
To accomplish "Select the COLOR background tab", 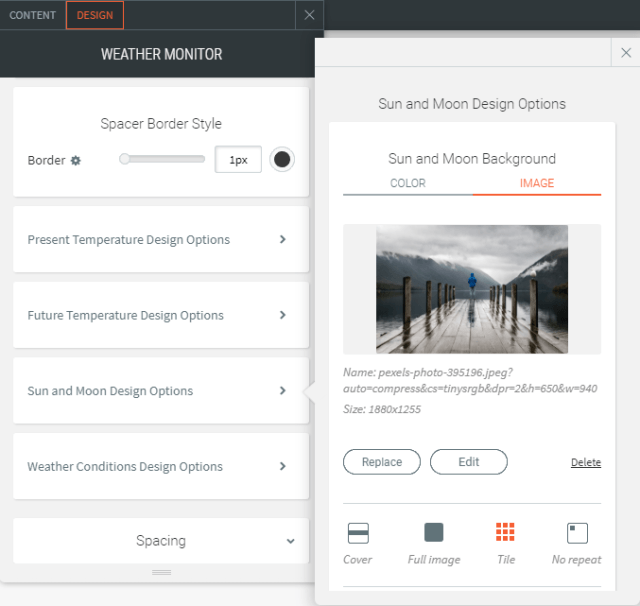I will pos(407,183).
